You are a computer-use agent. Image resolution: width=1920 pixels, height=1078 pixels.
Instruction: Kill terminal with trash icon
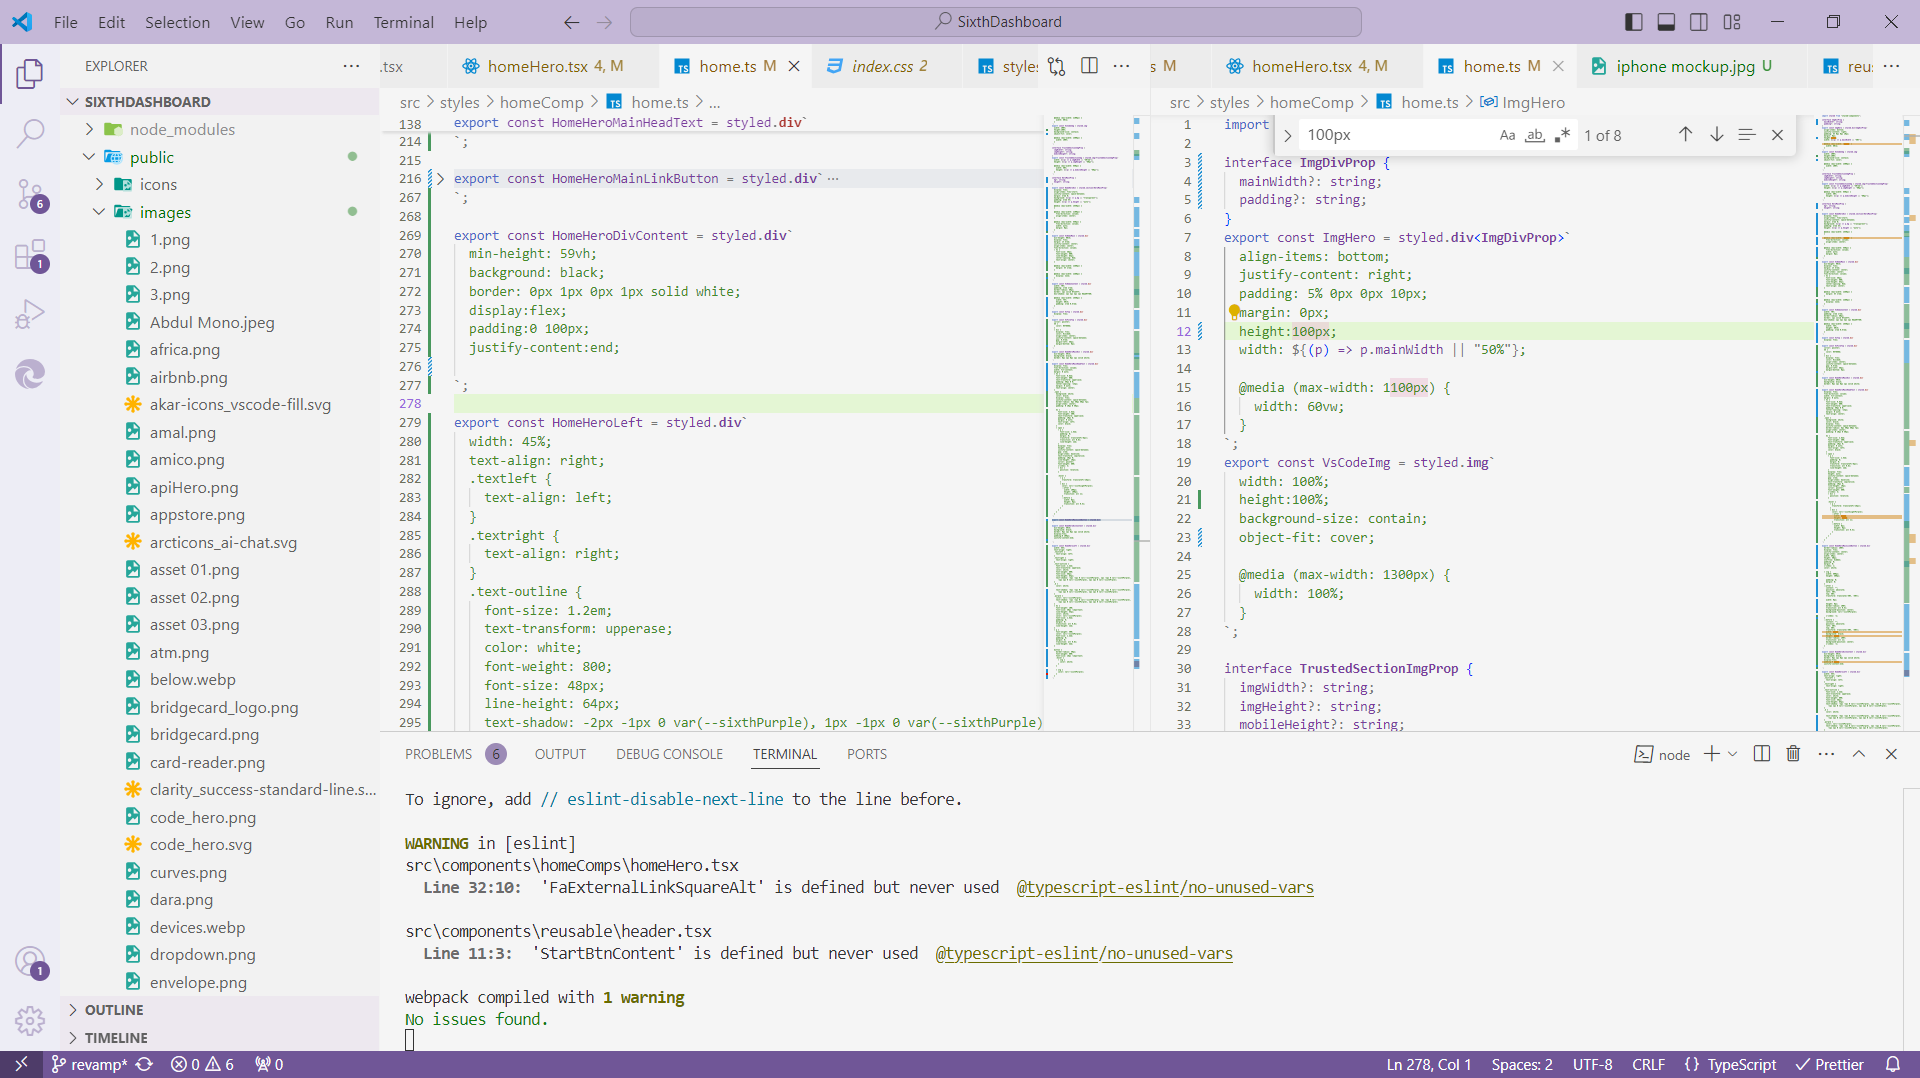click(1793, 754)
